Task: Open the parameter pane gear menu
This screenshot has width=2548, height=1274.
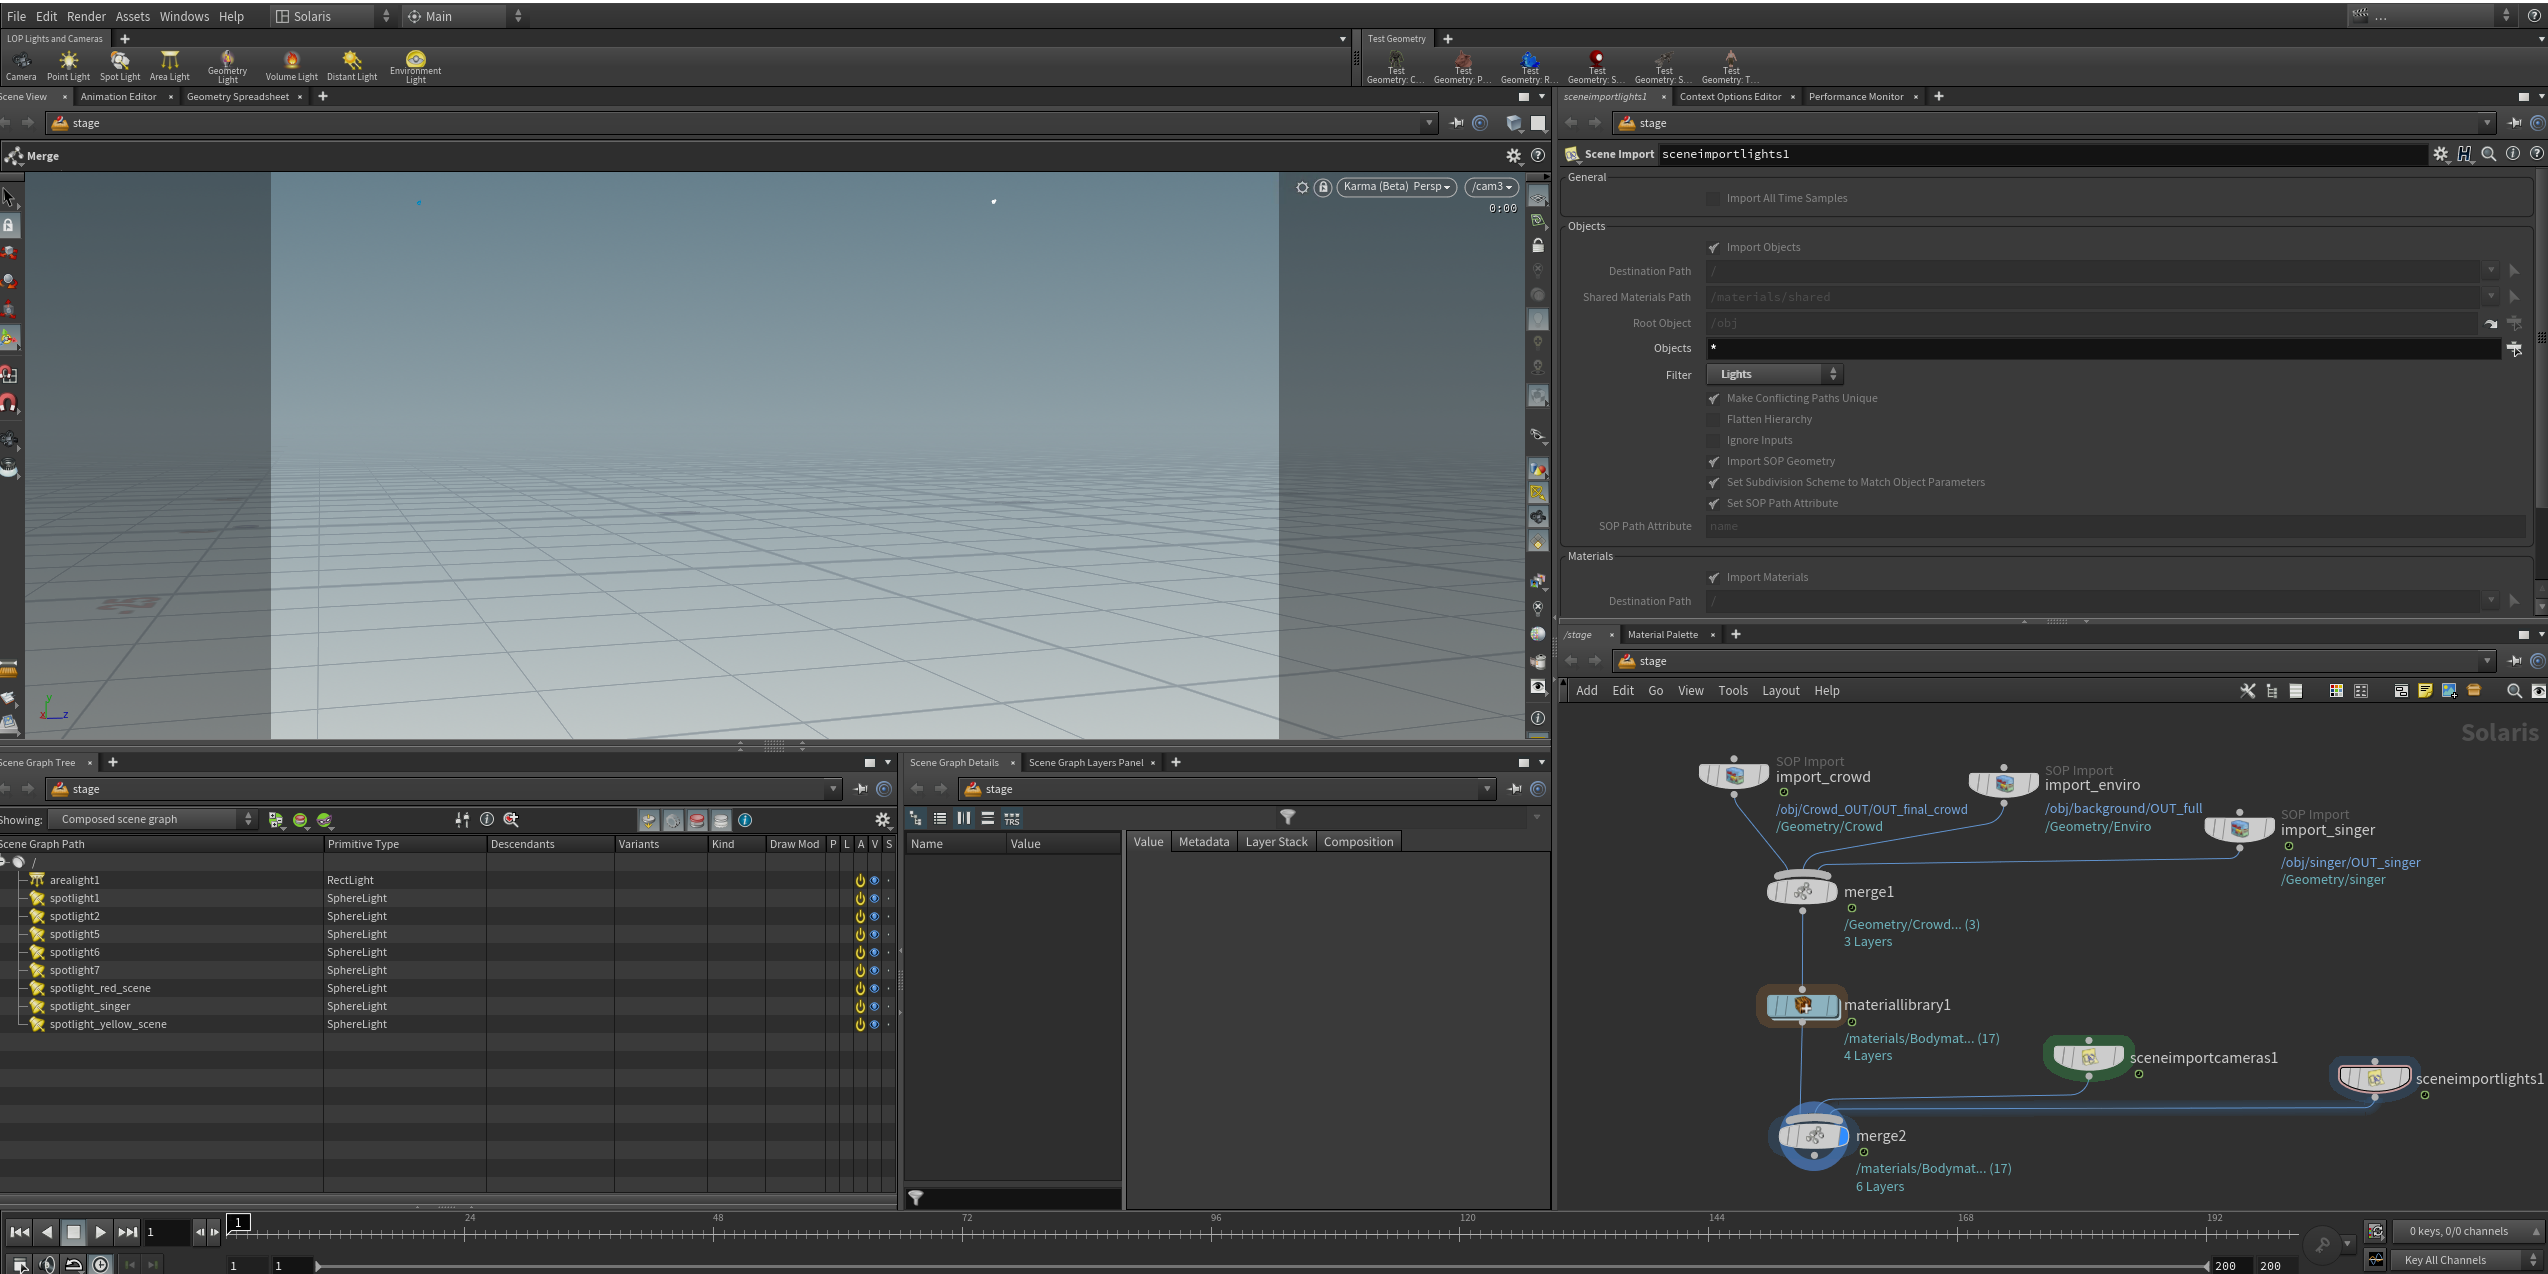Action: [x=2440, y=154]
